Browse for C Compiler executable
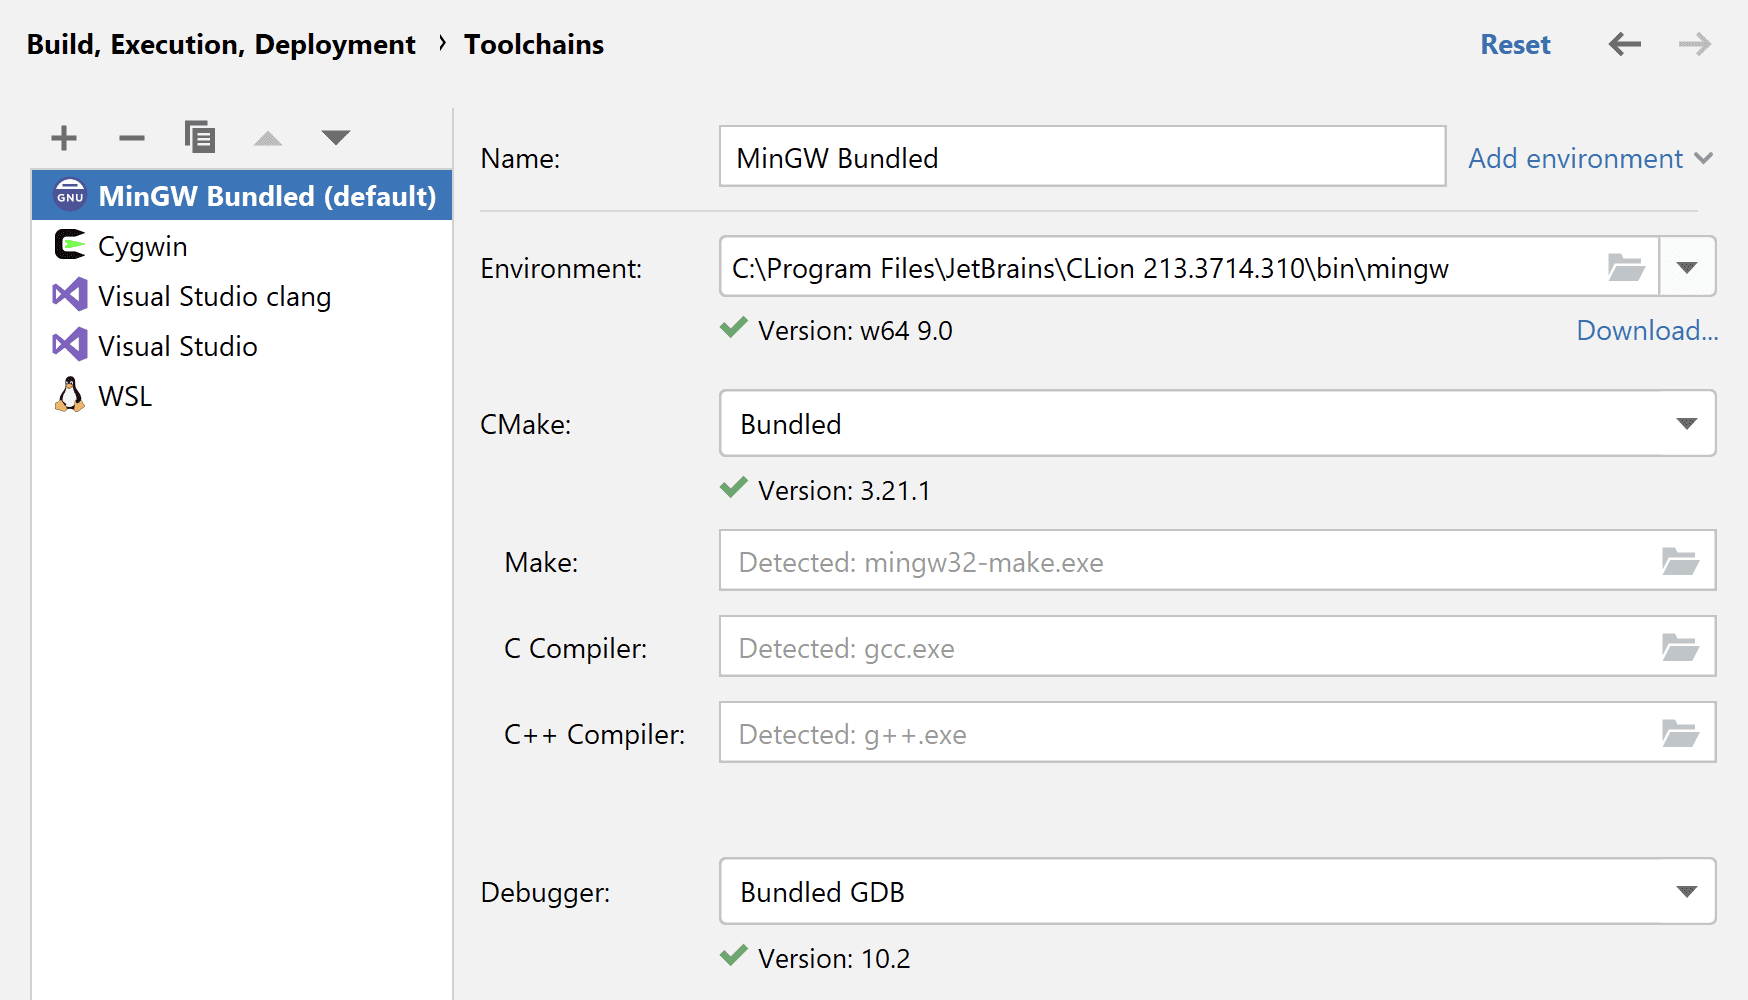 (x=1680, y=647)
